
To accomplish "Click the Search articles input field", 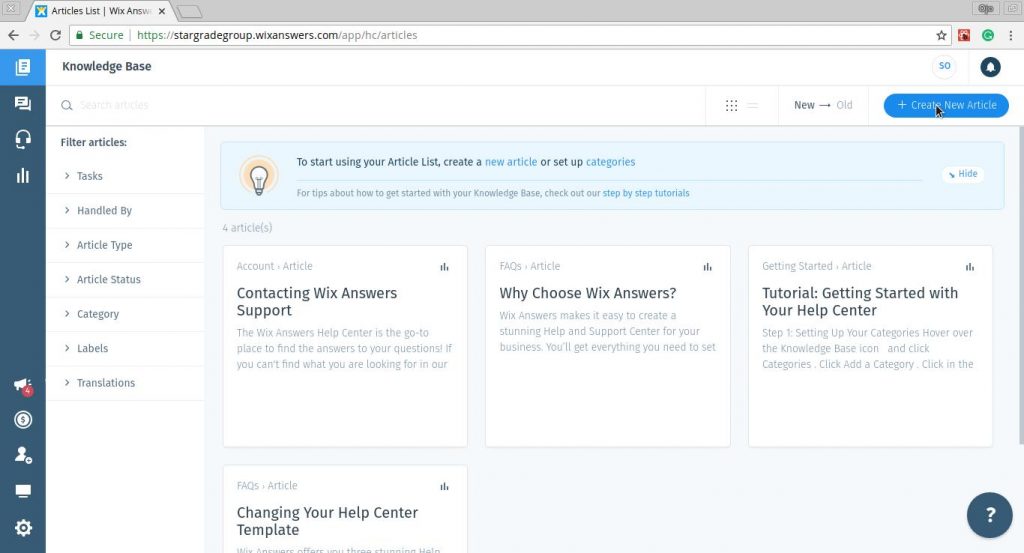I will (x=385, y=105).
